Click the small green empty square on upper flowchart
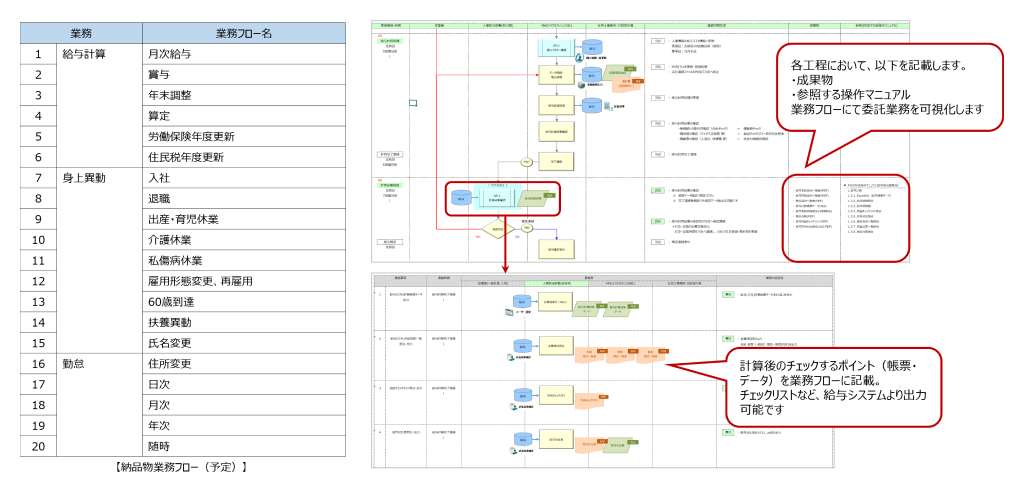The image size is (1024, 500). (412, 102)
